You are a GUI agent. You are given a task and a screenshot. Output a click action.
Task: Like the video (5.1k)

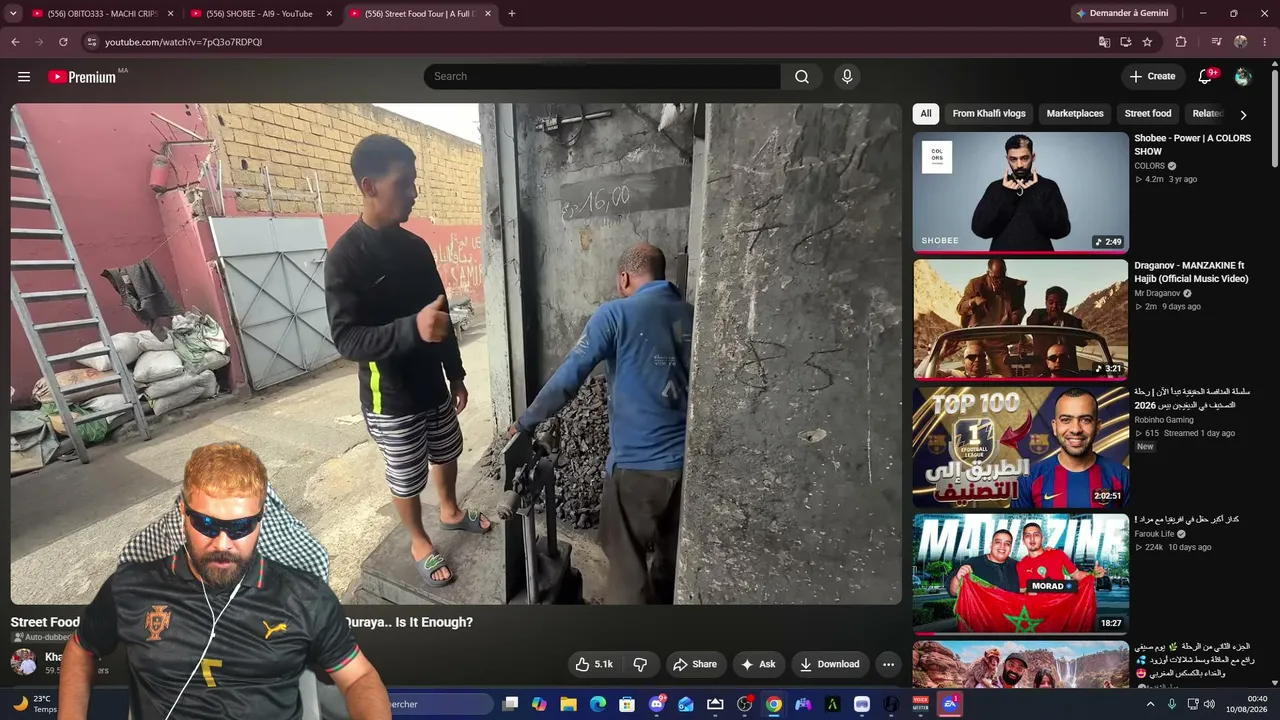tap(594, 664)
